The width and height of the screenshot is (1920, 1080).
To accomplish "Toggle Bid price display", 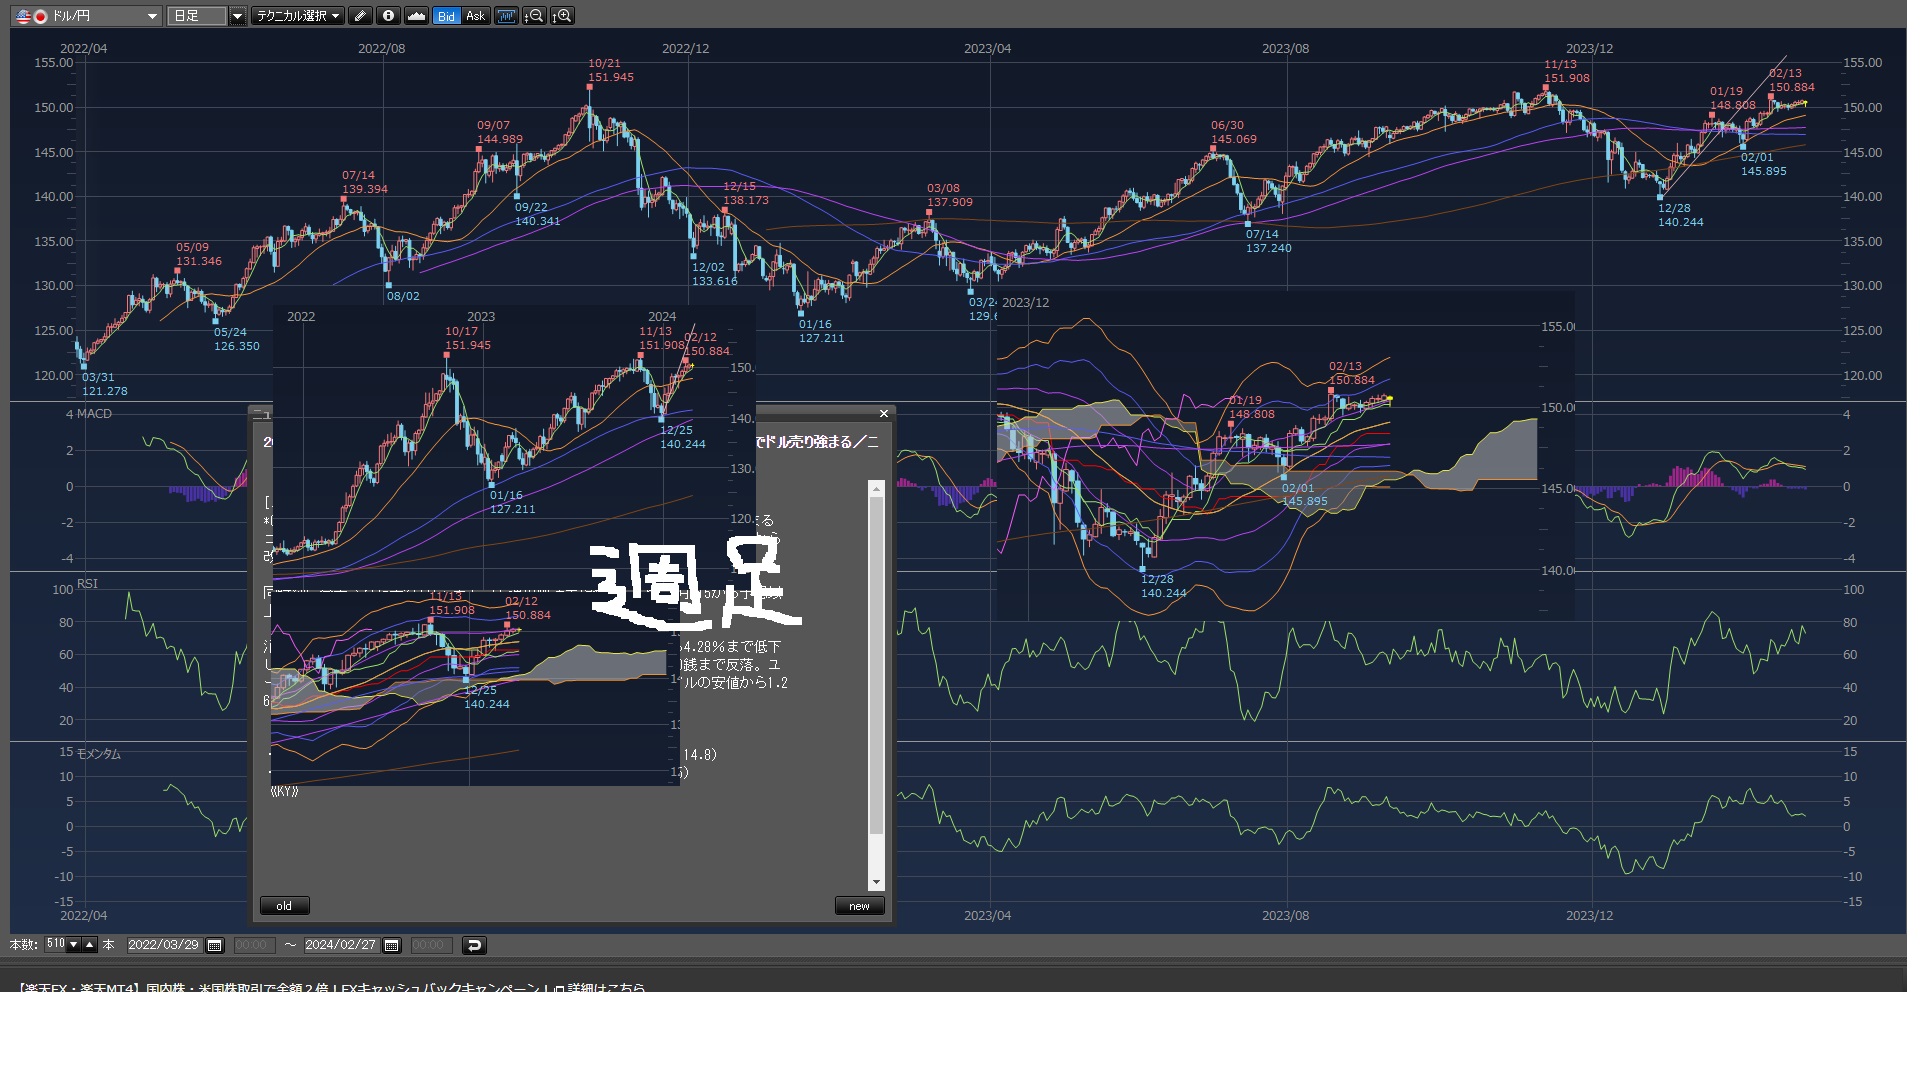I will click(x=446, y=16).
